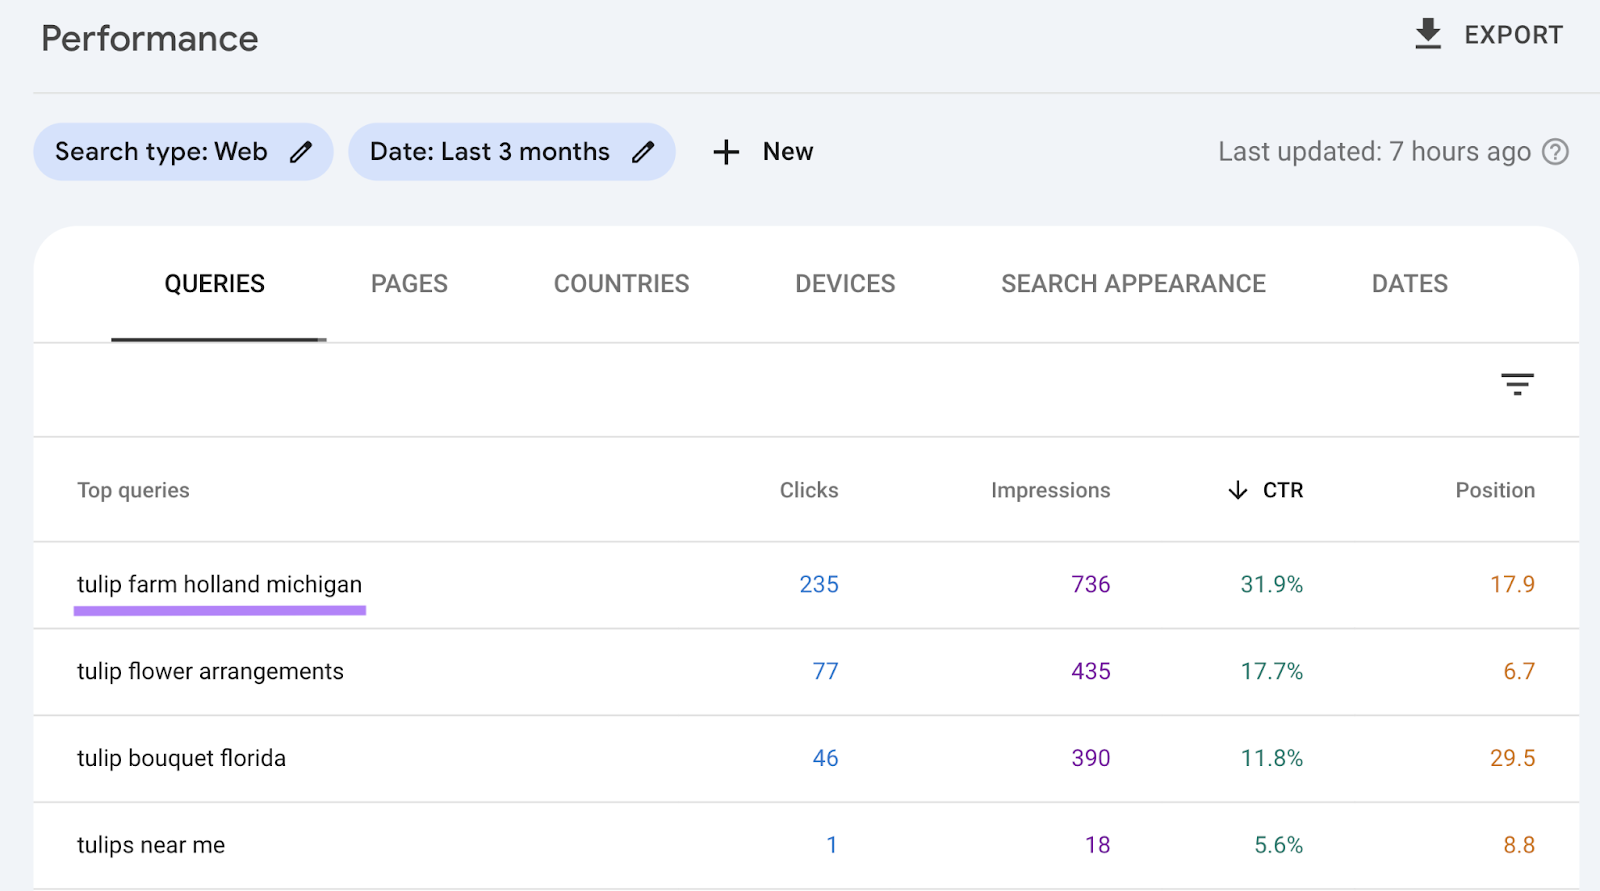Viewport: 1600px width, 891px height.
Task: Sort by the Position column header
Action: point(1494,490)
